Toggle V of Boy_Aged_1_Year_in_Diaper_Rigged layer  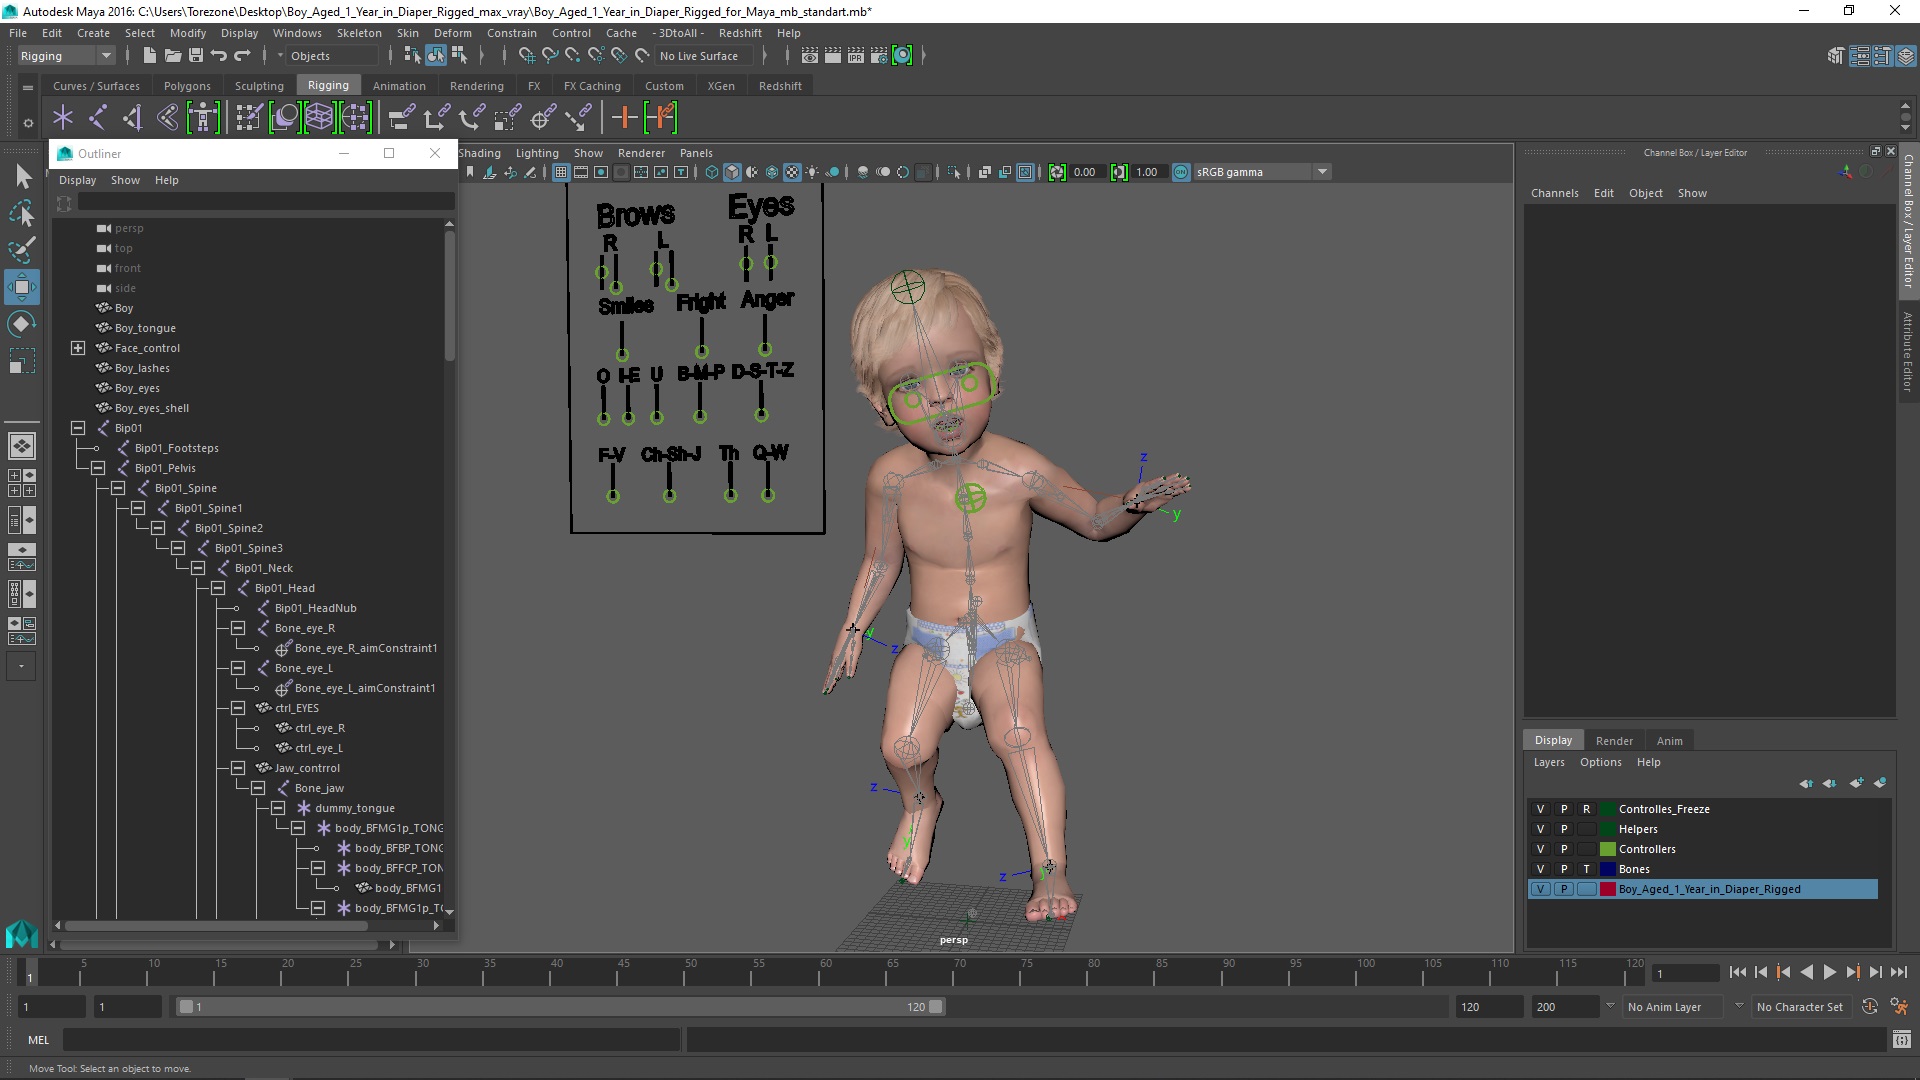pos(1540,889)
